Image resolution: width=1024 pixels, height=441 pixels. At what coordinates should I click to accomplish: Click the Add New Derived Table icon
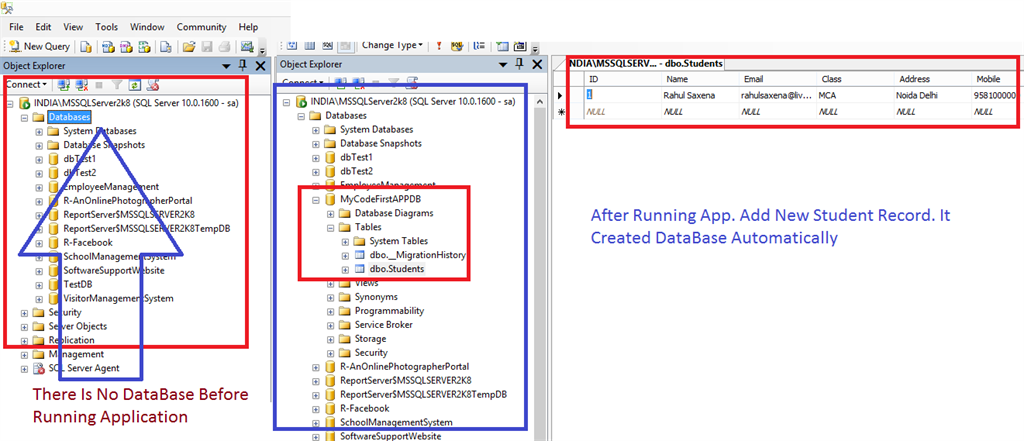pos(520,45)
